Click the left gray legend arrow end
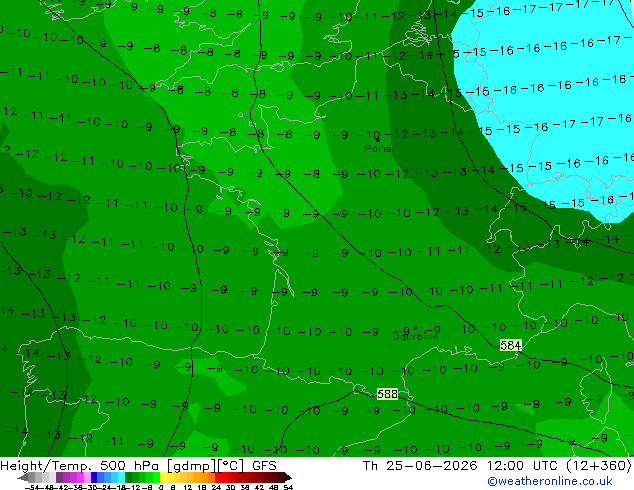 coord(23,478)
